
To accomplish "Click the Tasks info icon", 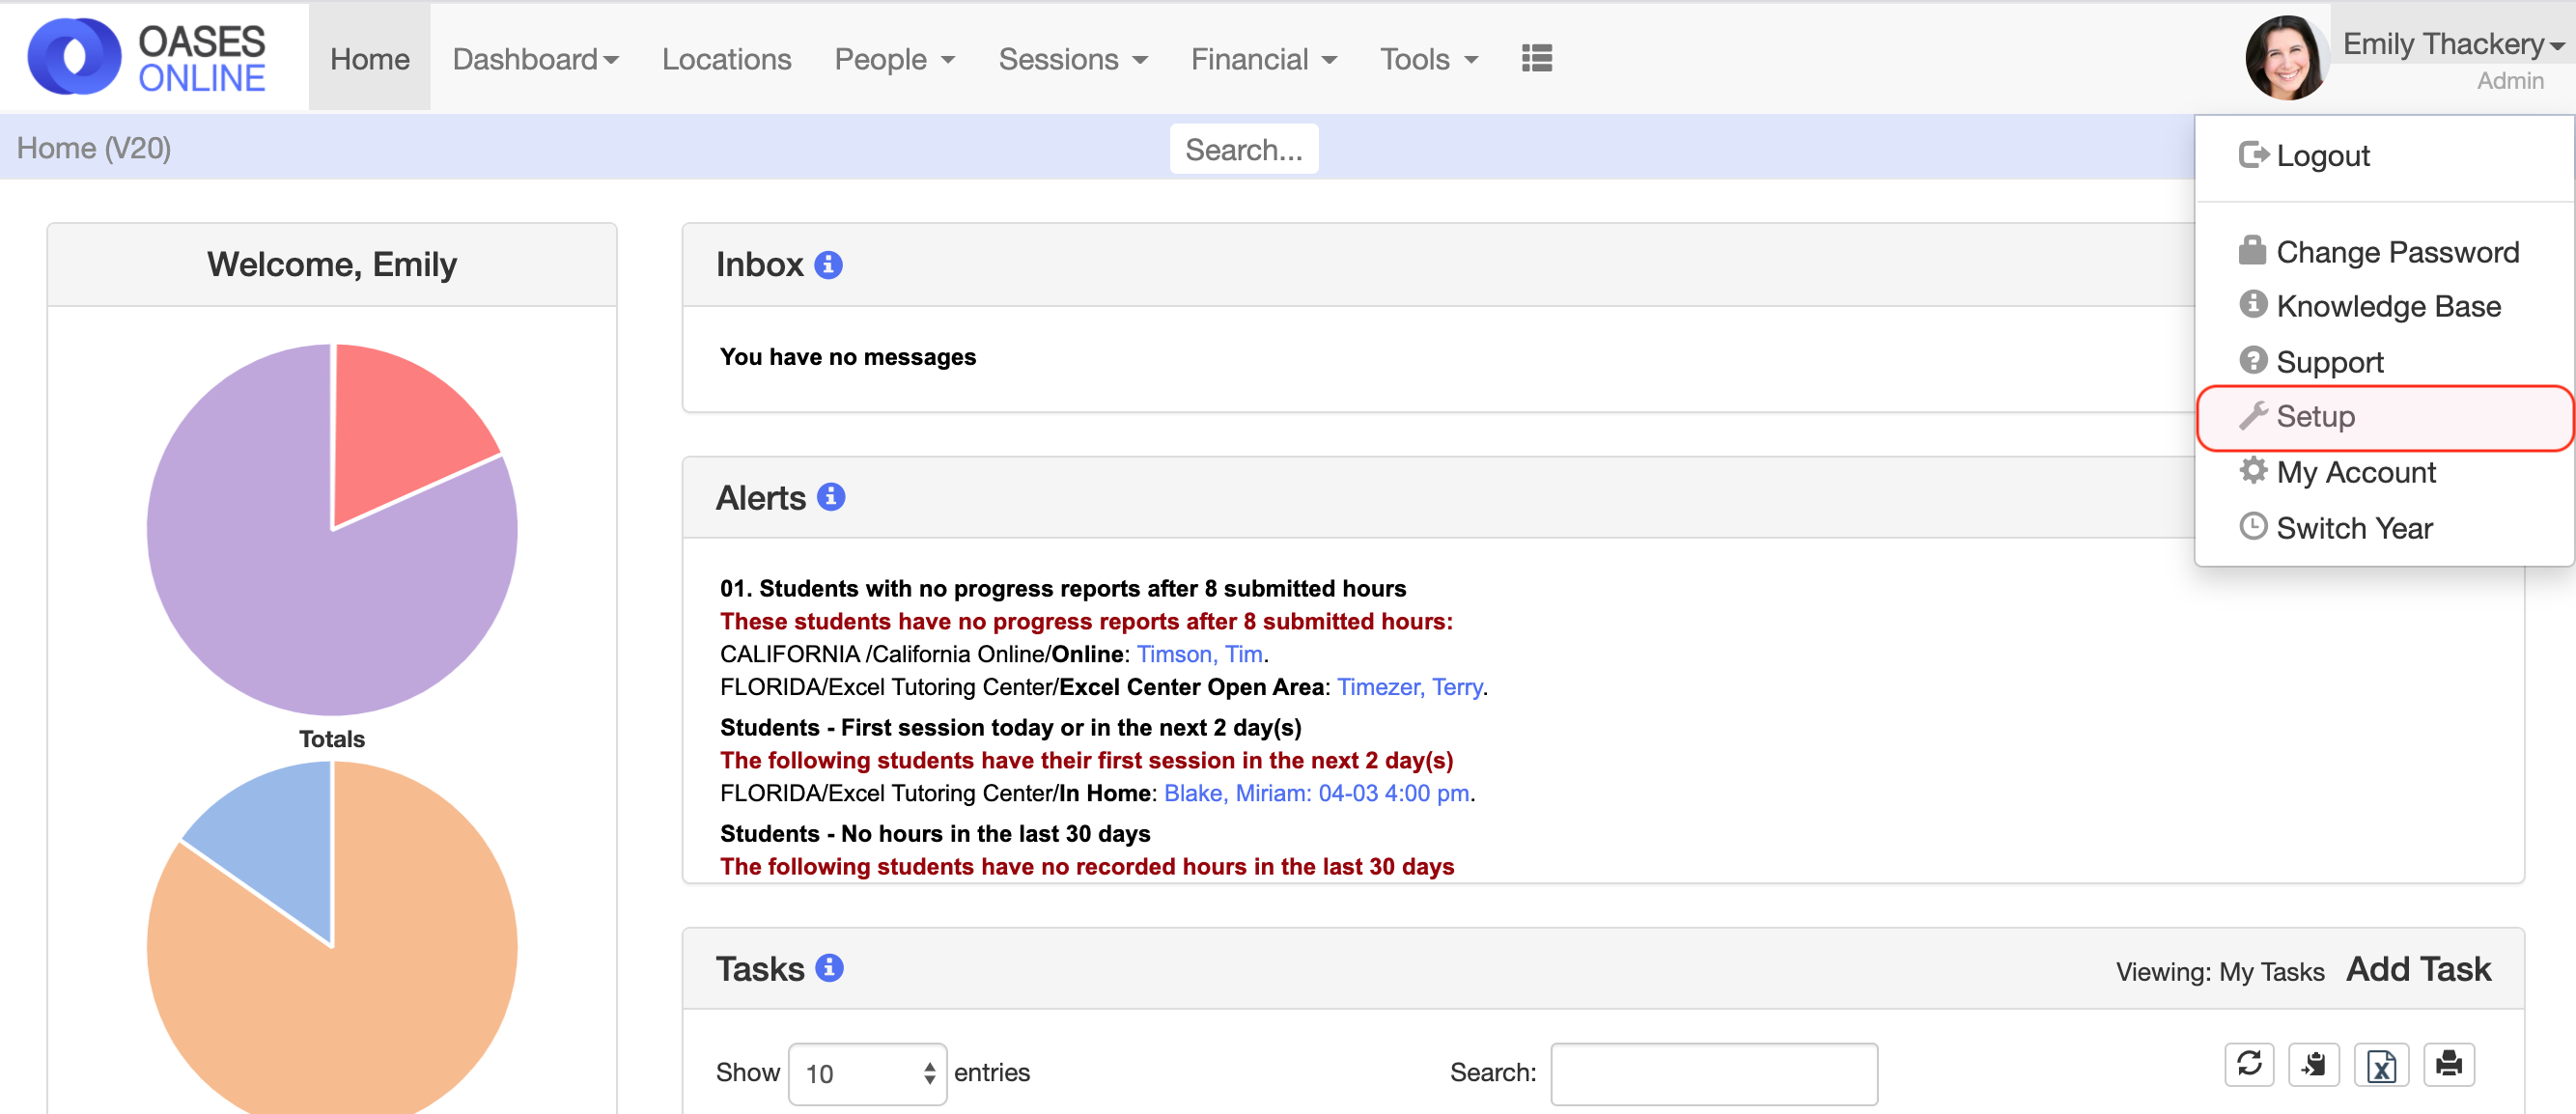I will point(829,968).
